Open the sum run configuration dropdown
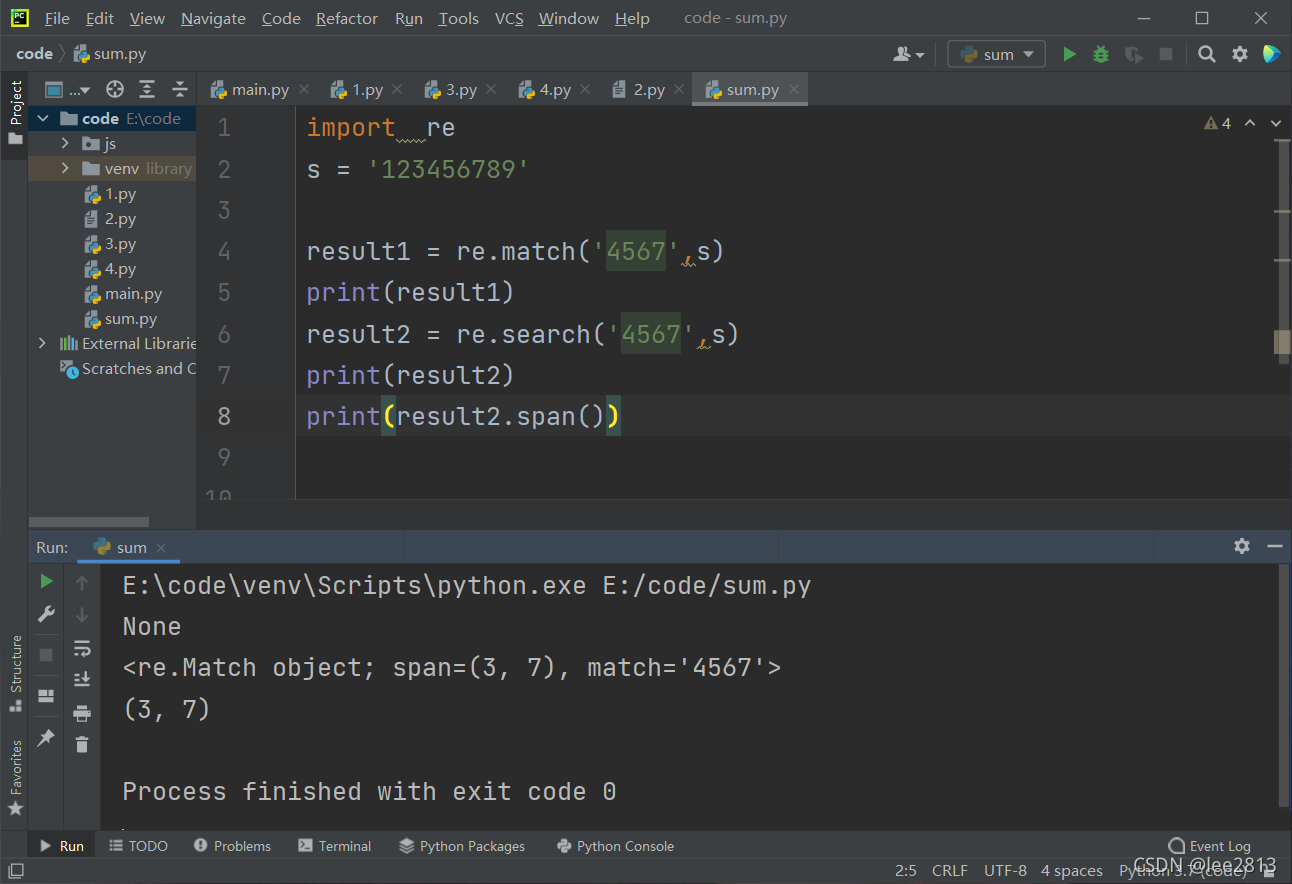The image size is (1292, 884). point(996,54)
